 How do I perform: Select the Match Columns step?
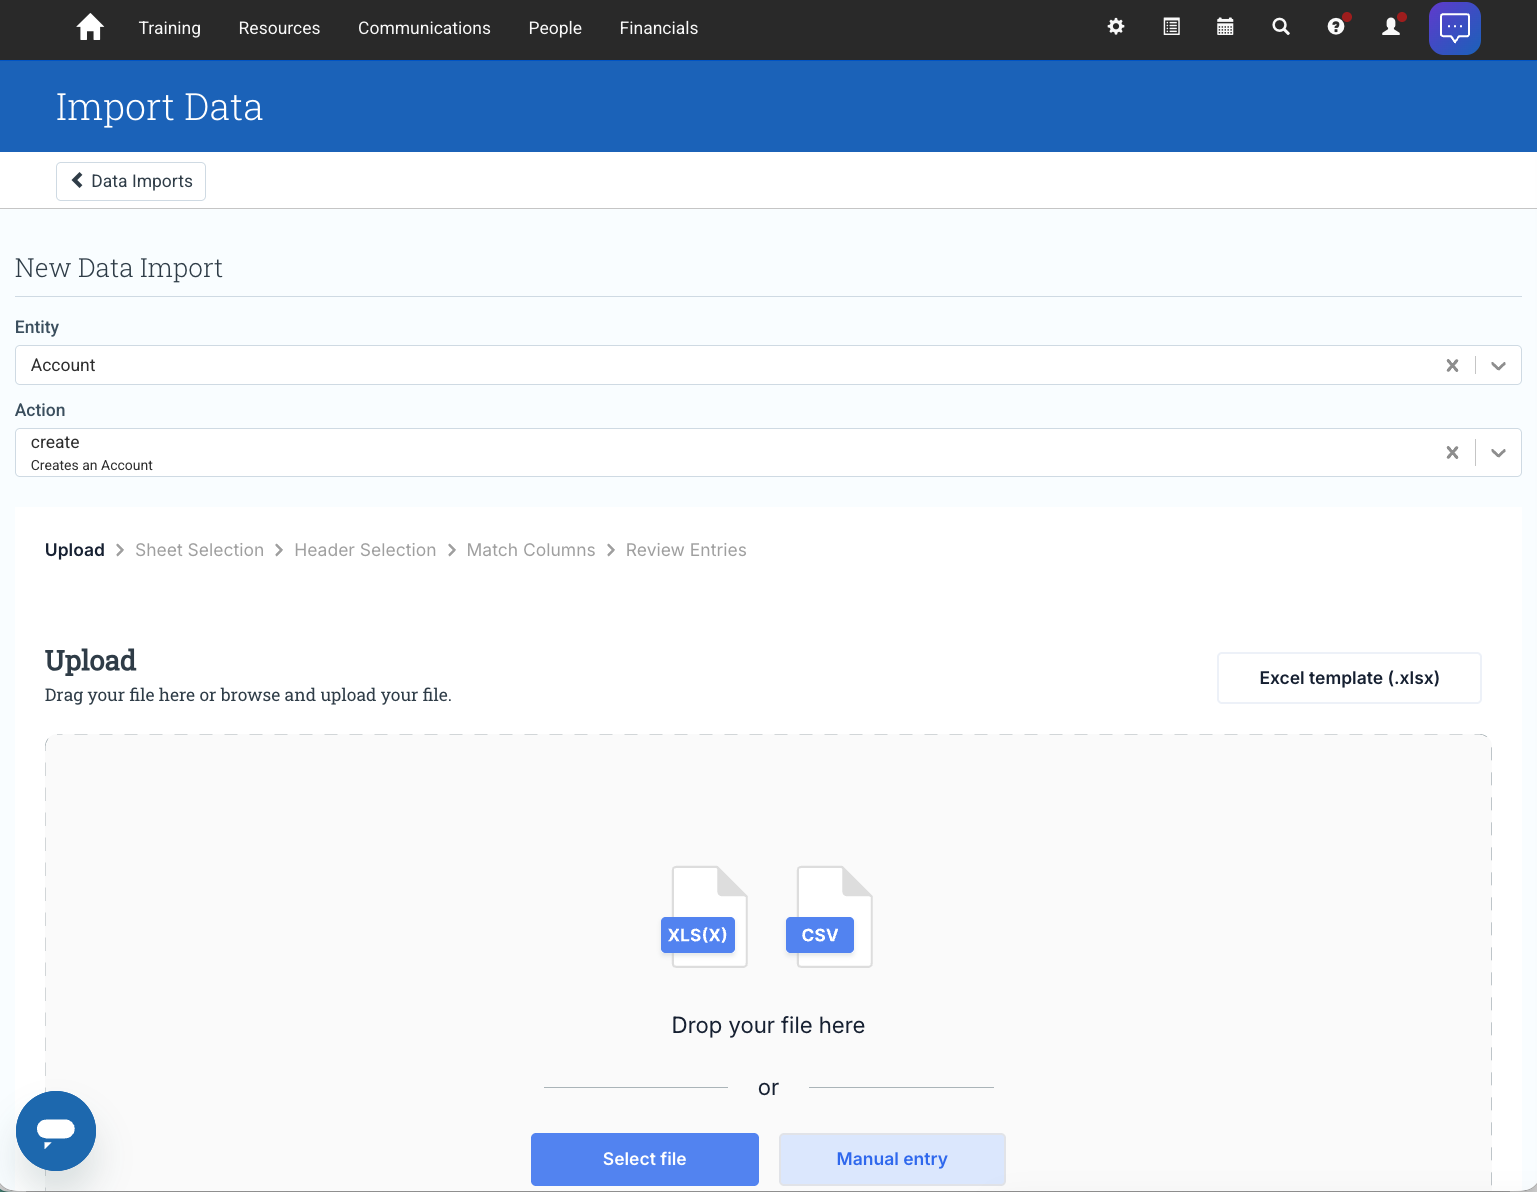[531, 550]
